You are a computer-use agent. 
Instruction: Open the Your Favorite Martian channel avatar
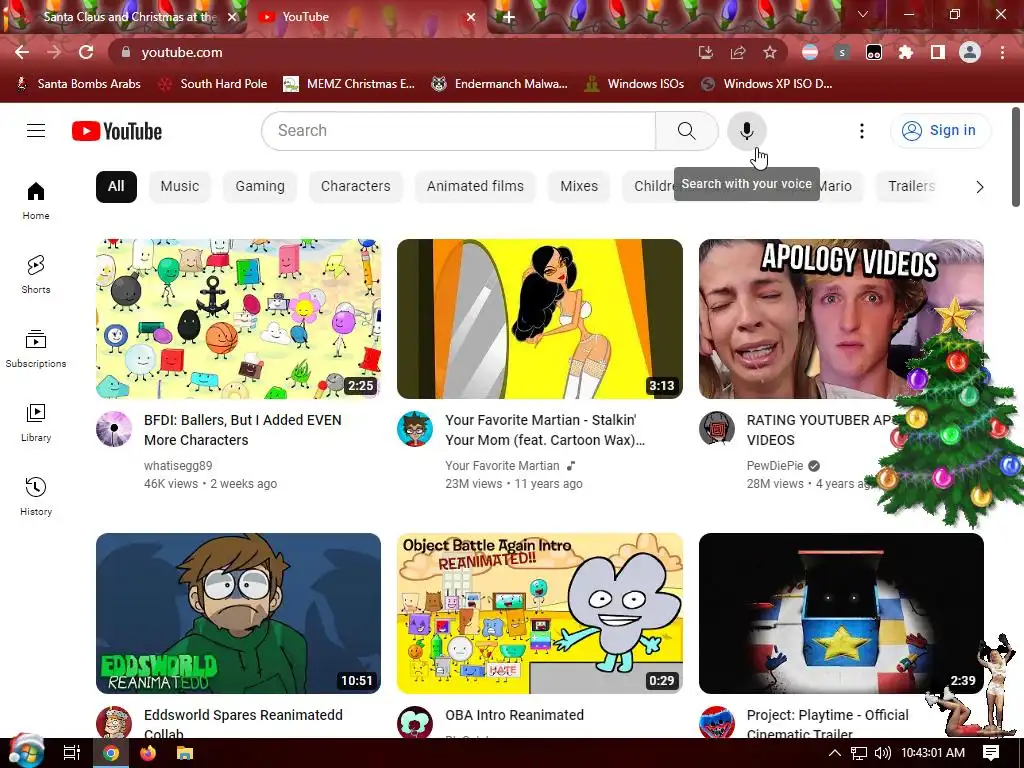415,429
